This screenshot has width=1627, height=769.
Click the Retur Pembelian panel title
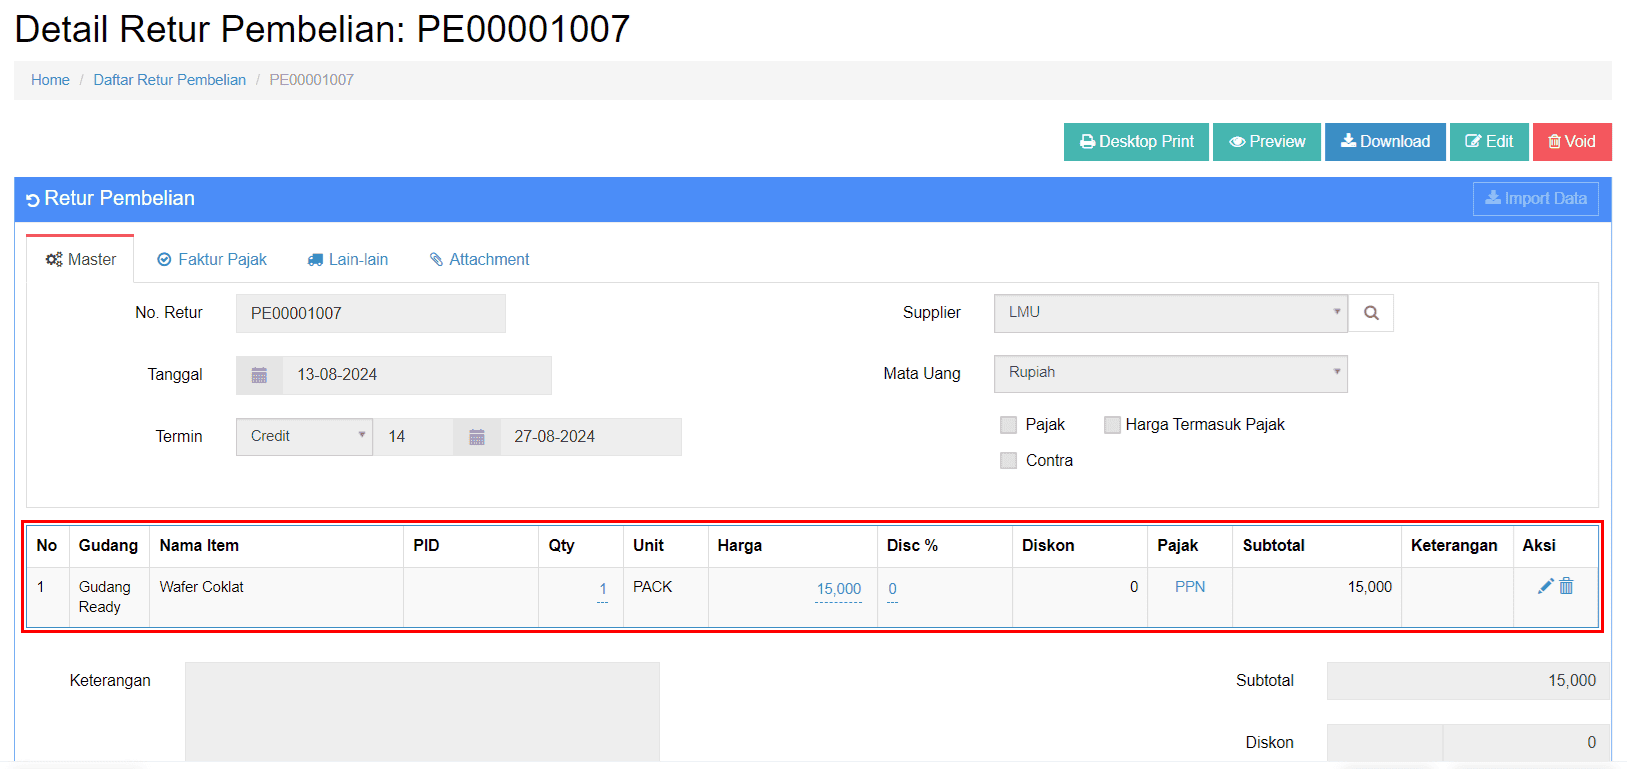coord(119,199)
